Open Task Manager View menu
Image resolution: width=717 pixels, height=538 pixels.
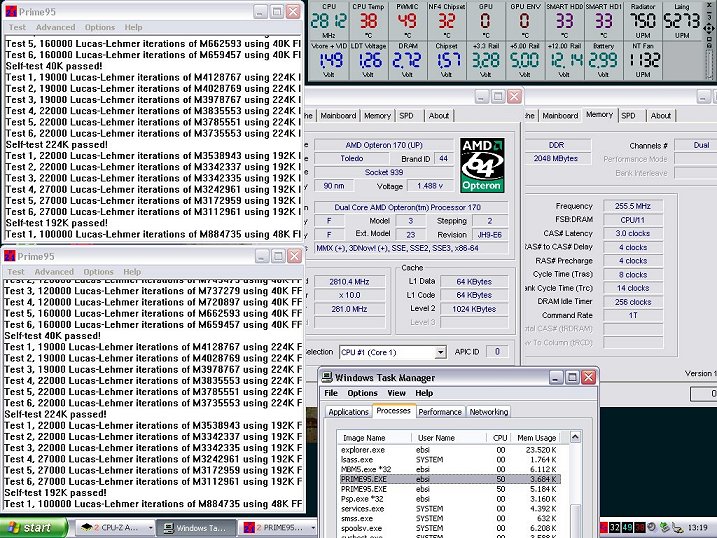click(396, 393)
